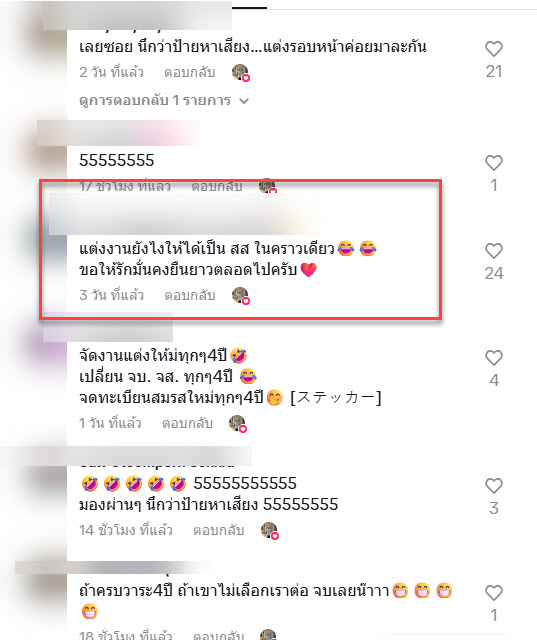The image size is (537, 640).
Task: Heart the last comment about ครบวาระ4ปี
Action: point(494,593)
